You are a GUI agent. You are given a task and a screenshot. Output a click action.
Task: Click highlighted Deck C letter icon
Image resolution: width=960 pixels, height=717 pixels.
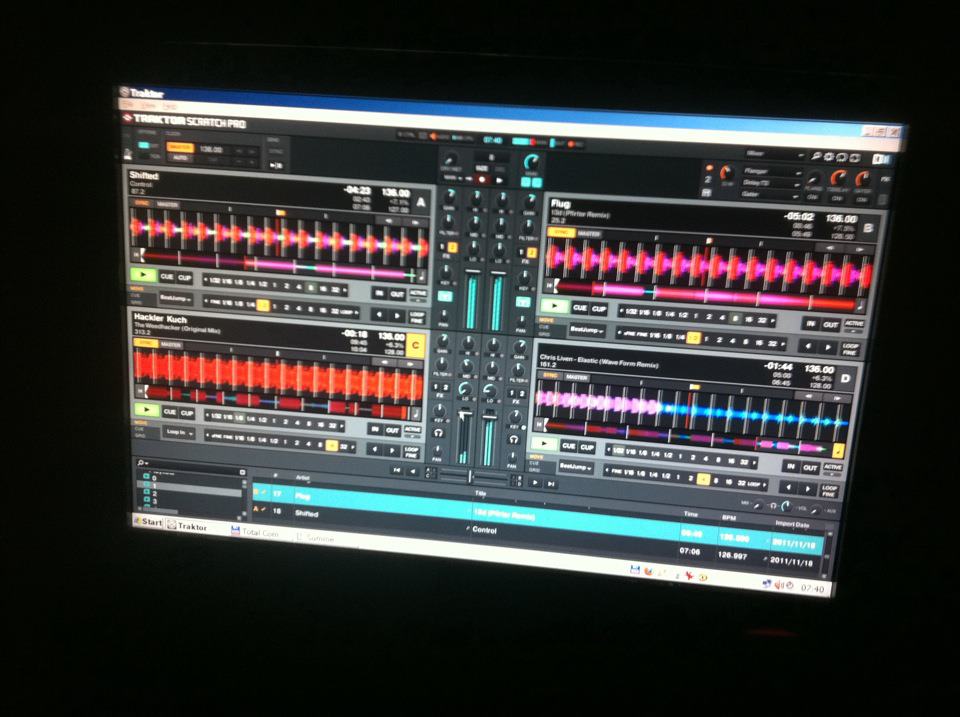coord(416,345)
